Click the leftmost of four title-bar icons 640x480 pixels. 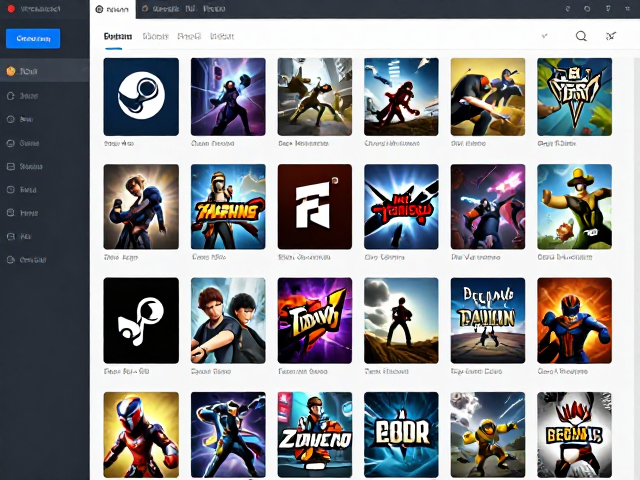567,9
